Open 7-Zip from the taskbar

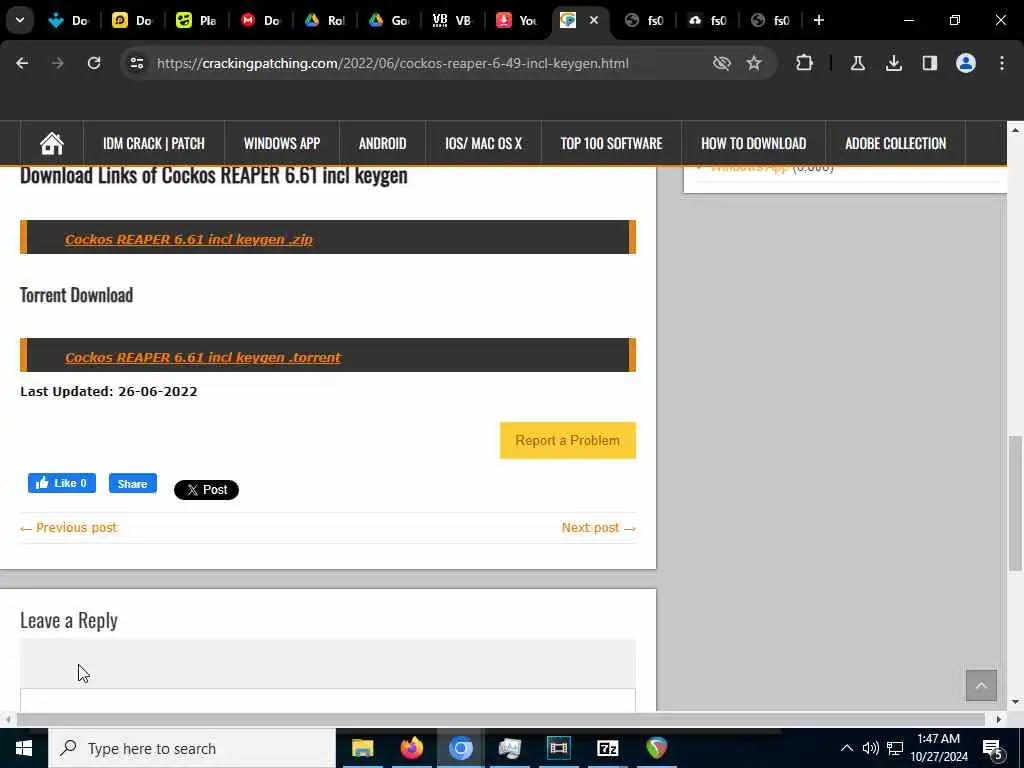(x=607, y=748)
